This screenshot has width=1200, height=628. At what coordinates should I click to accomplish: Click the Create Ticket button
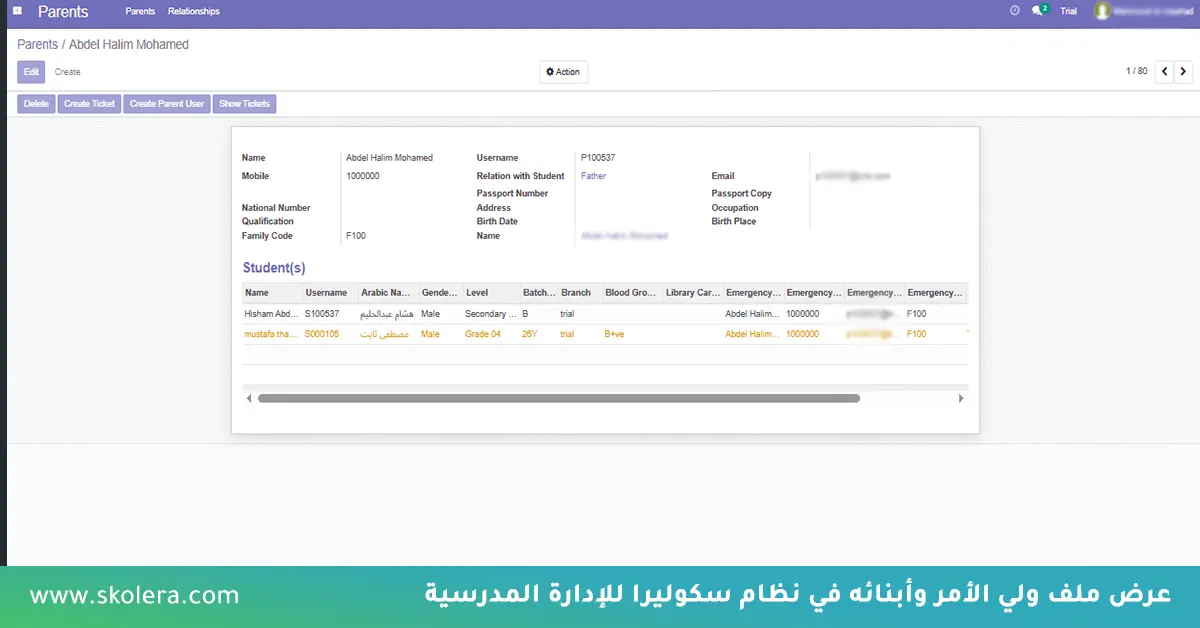click(x=90, y=104)
